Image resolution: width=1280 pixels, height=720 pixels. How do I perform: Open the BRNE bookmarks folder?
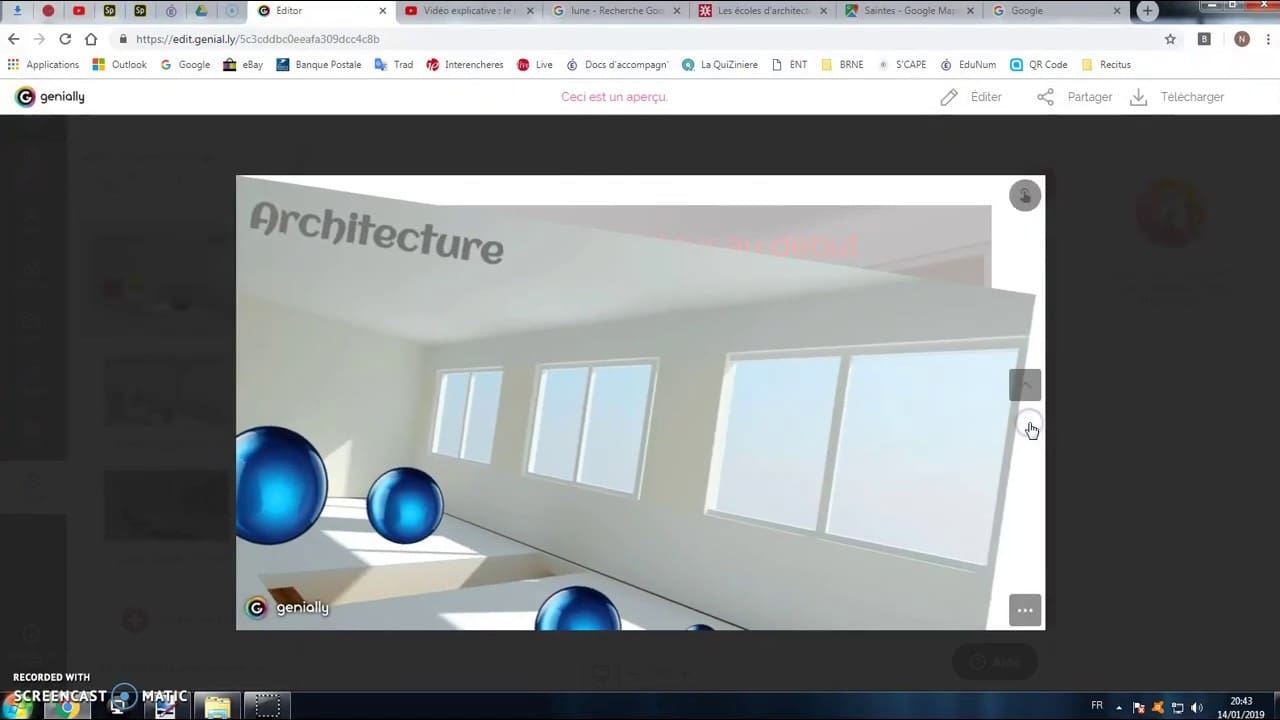(x=842, y=64)
